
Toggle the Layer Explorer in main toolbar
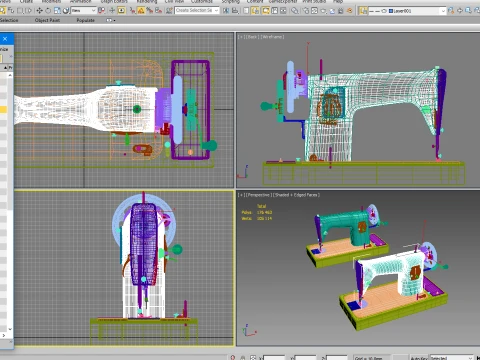(255, 11)
